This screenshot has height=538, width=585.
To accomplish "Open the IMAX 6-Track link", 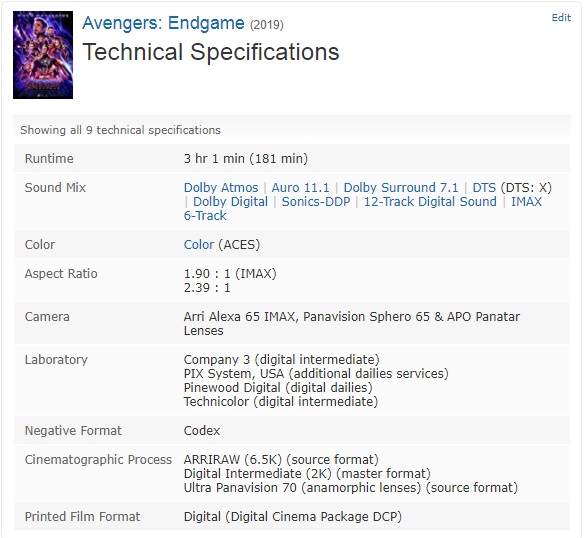I will 526,201.
